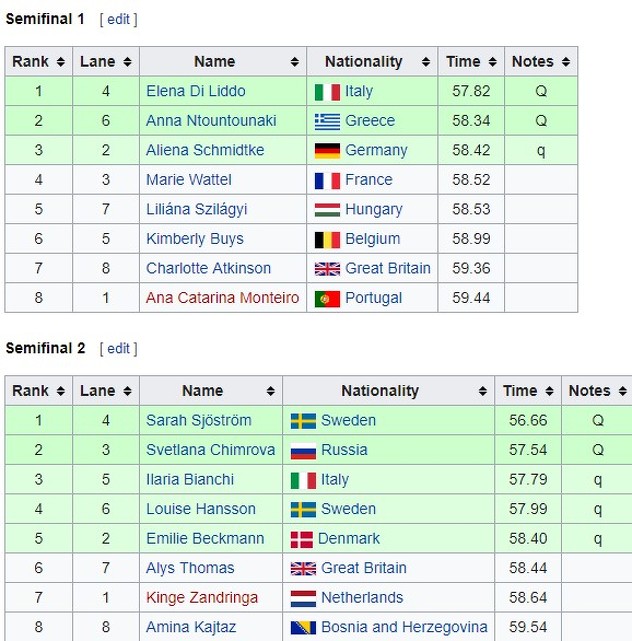Click the Belgium flag icon
632x641 pixels.
pyautogui.click(x=327, y=239)
